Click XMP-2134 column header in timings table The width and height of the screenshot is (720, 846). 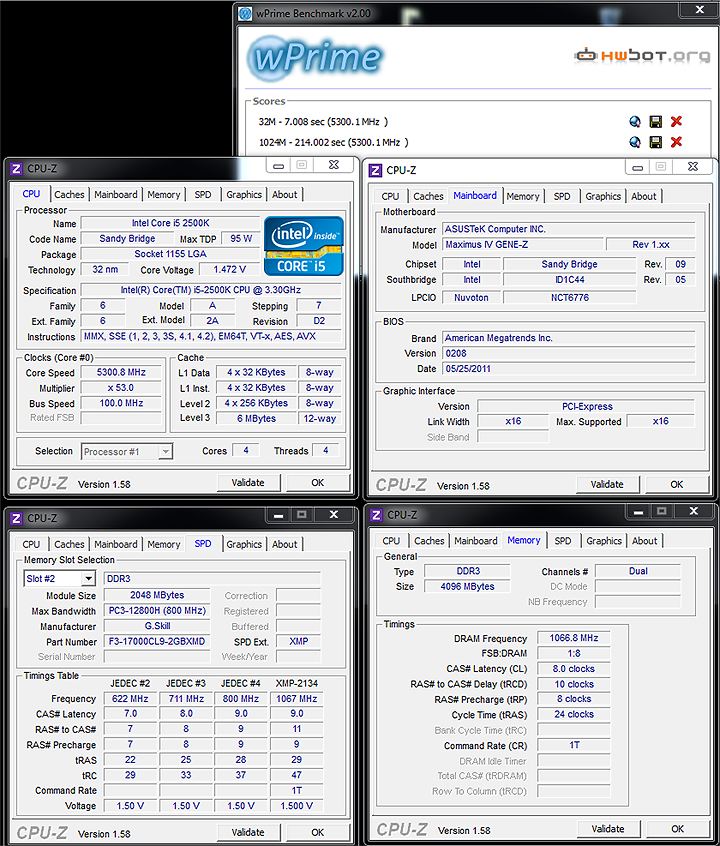click(x=297, y=683)
